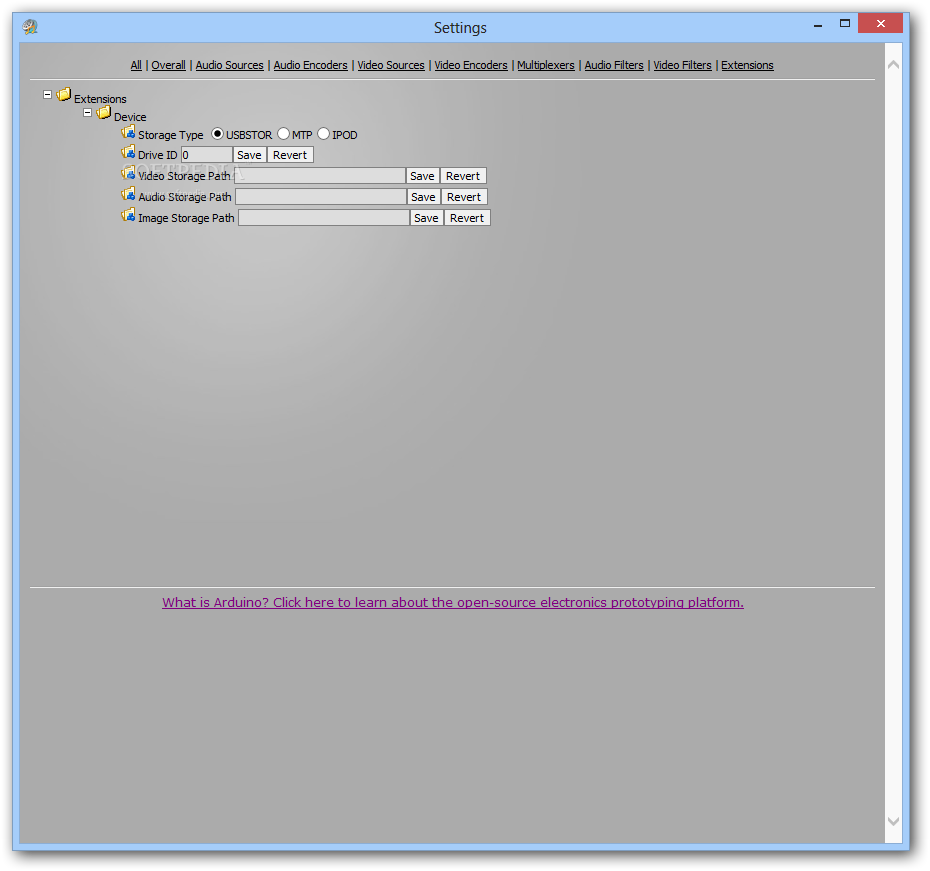Open the All settings category
Viewport: 930px width, 871px height.
coord(136,65)
